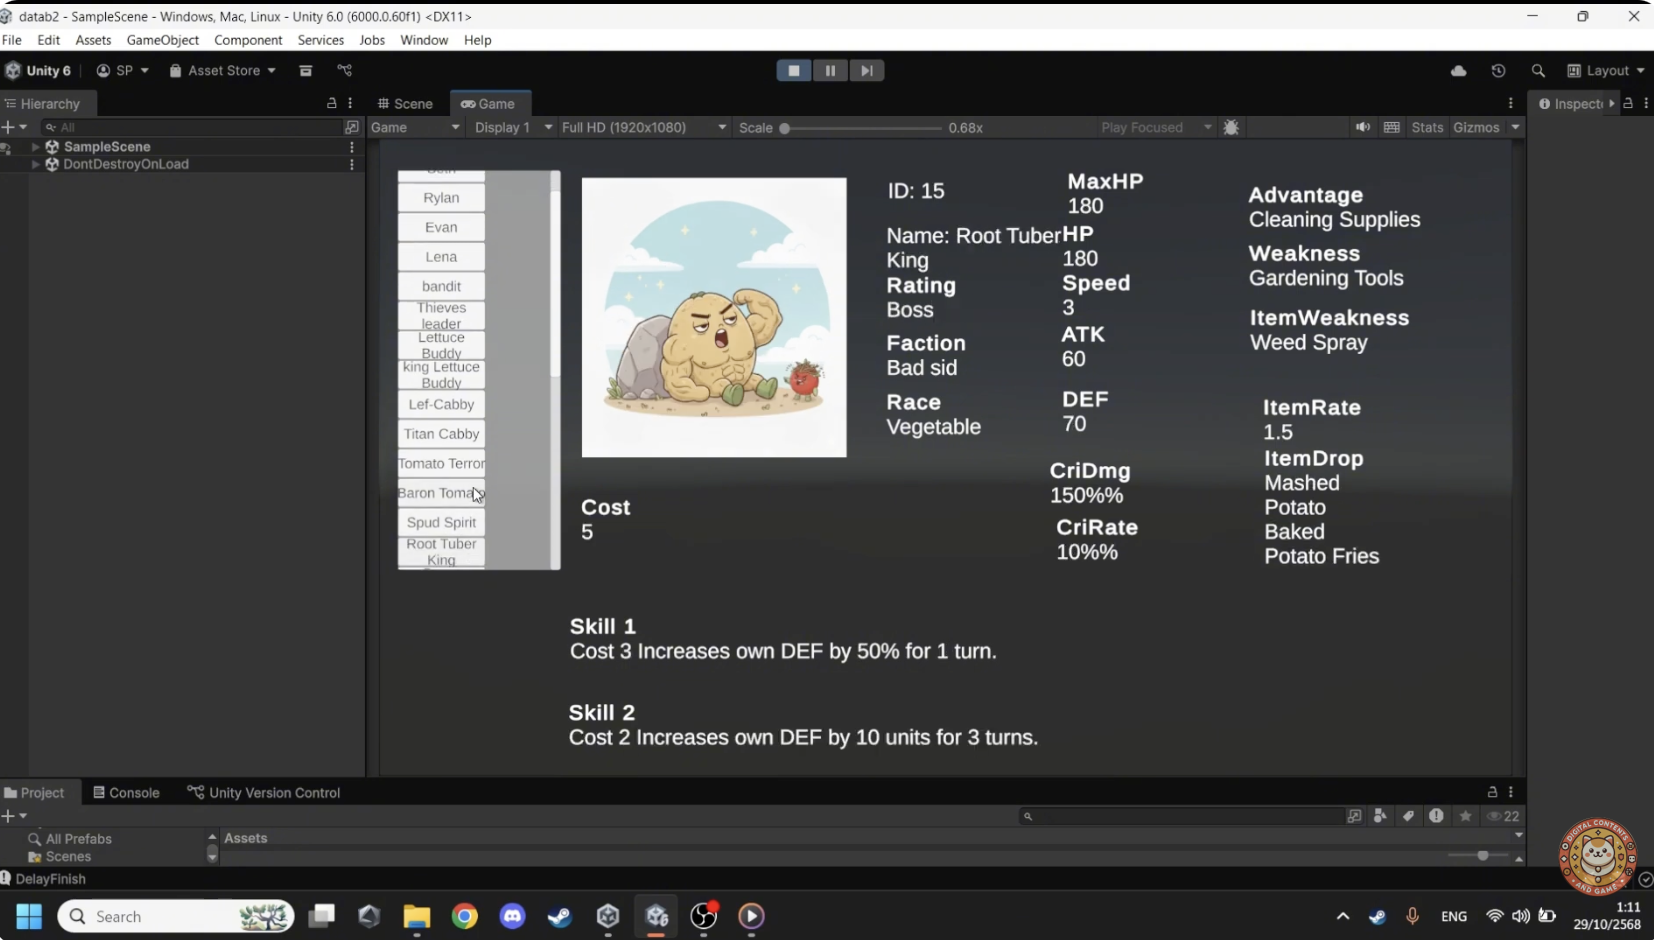
Task: Toggle frame debugger bug icon
Action: pyautogui.click(x=1231, y=128)
